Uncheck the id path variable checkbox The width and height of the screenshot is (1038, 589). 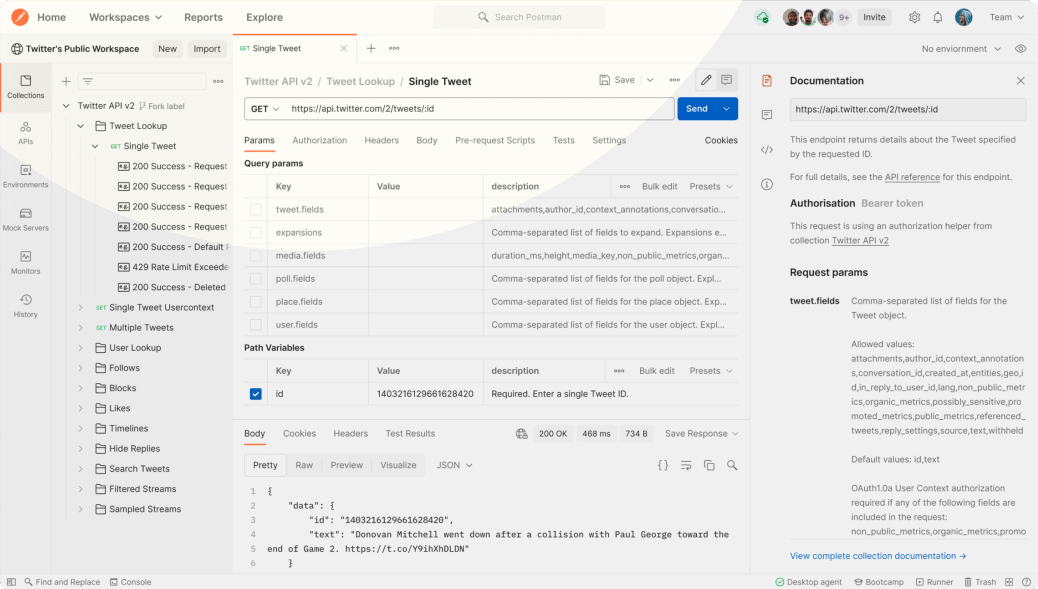(x=256, y=394)
